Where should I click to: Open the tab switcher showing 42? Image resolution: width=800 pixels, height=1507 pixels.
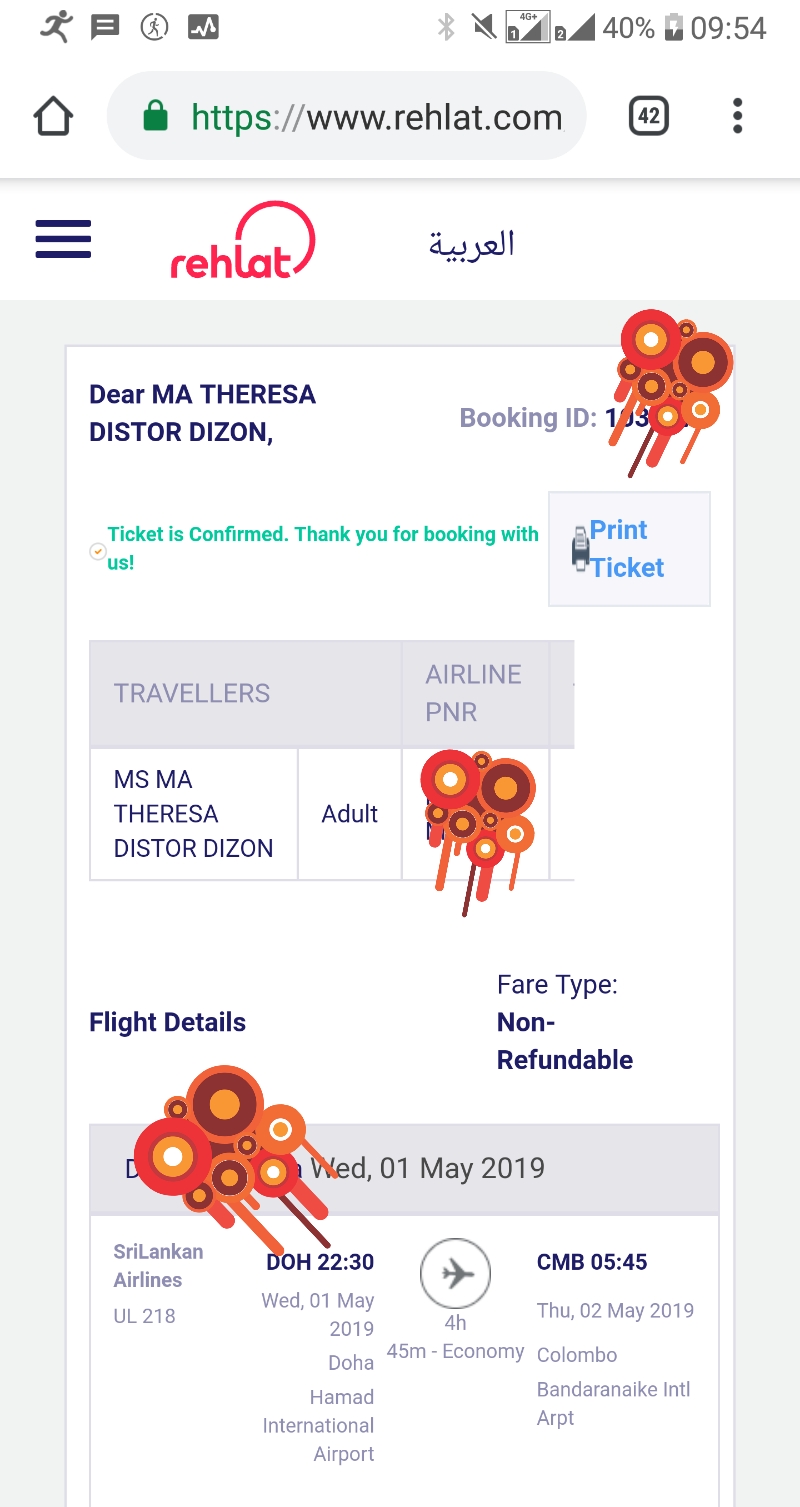click(x=648, y=117)
